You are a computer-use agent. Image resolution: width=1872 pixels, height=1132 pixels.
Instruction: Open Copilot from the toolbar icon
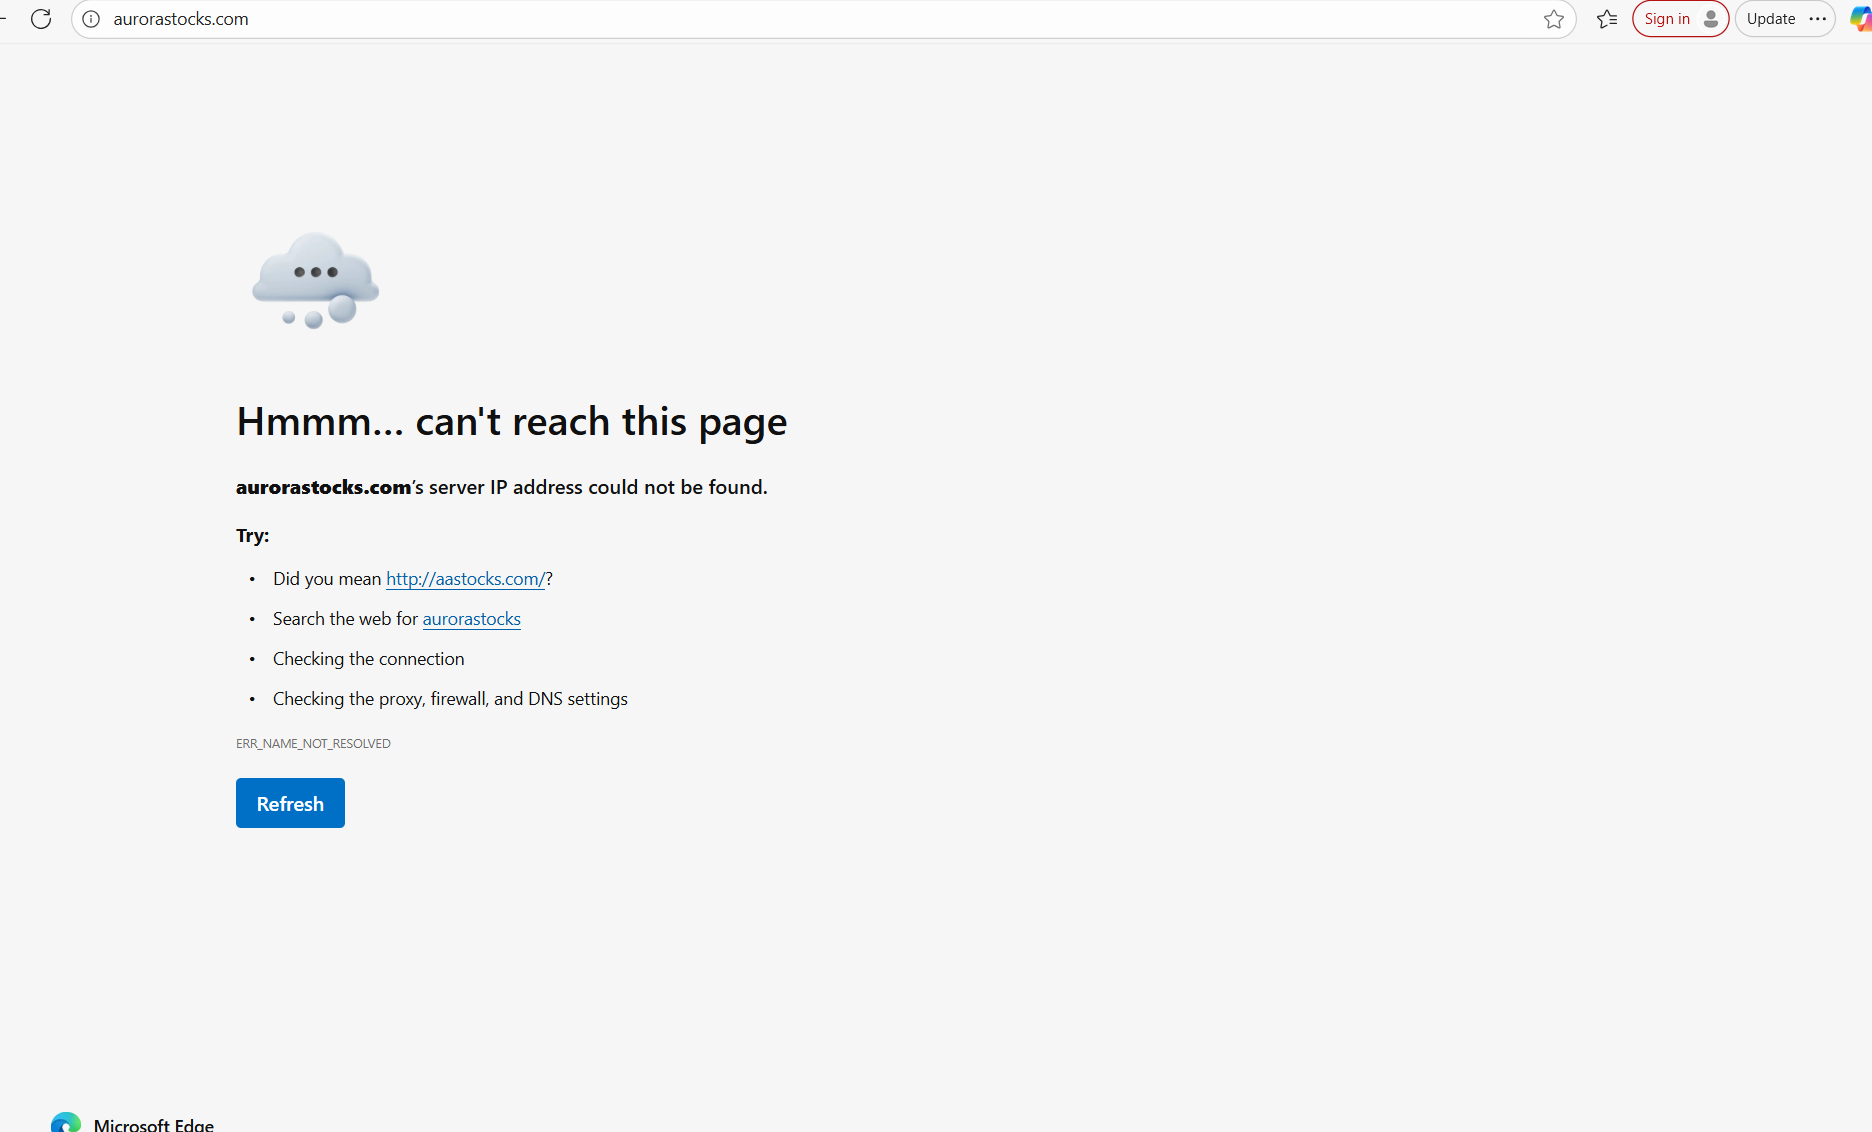[1861, 19]
